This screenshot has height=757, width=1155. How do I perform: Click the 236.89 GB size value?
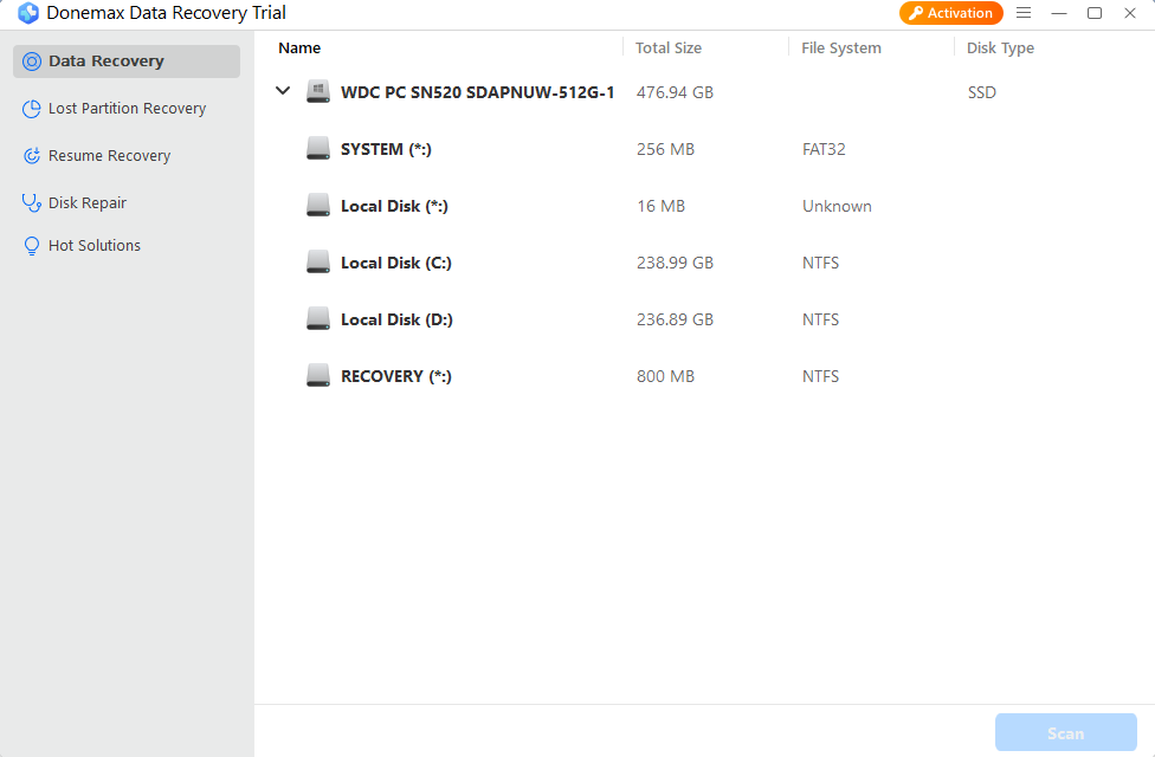[x=675, y=319]
